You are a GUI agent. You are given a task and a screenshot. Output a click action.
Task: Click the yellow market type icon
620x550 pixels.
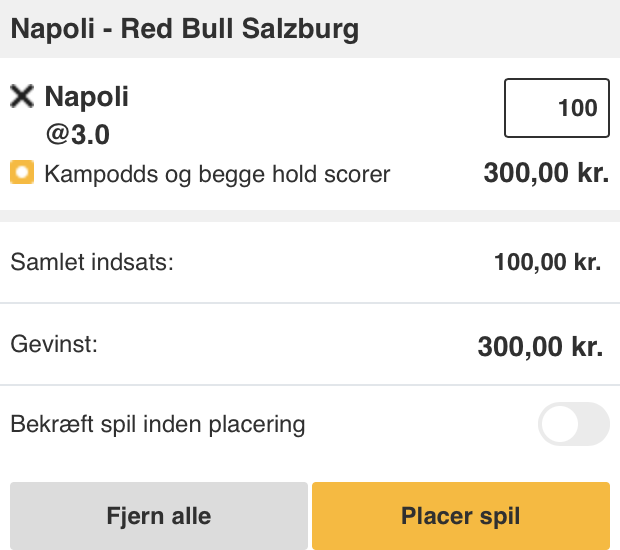tap(22, 172)
